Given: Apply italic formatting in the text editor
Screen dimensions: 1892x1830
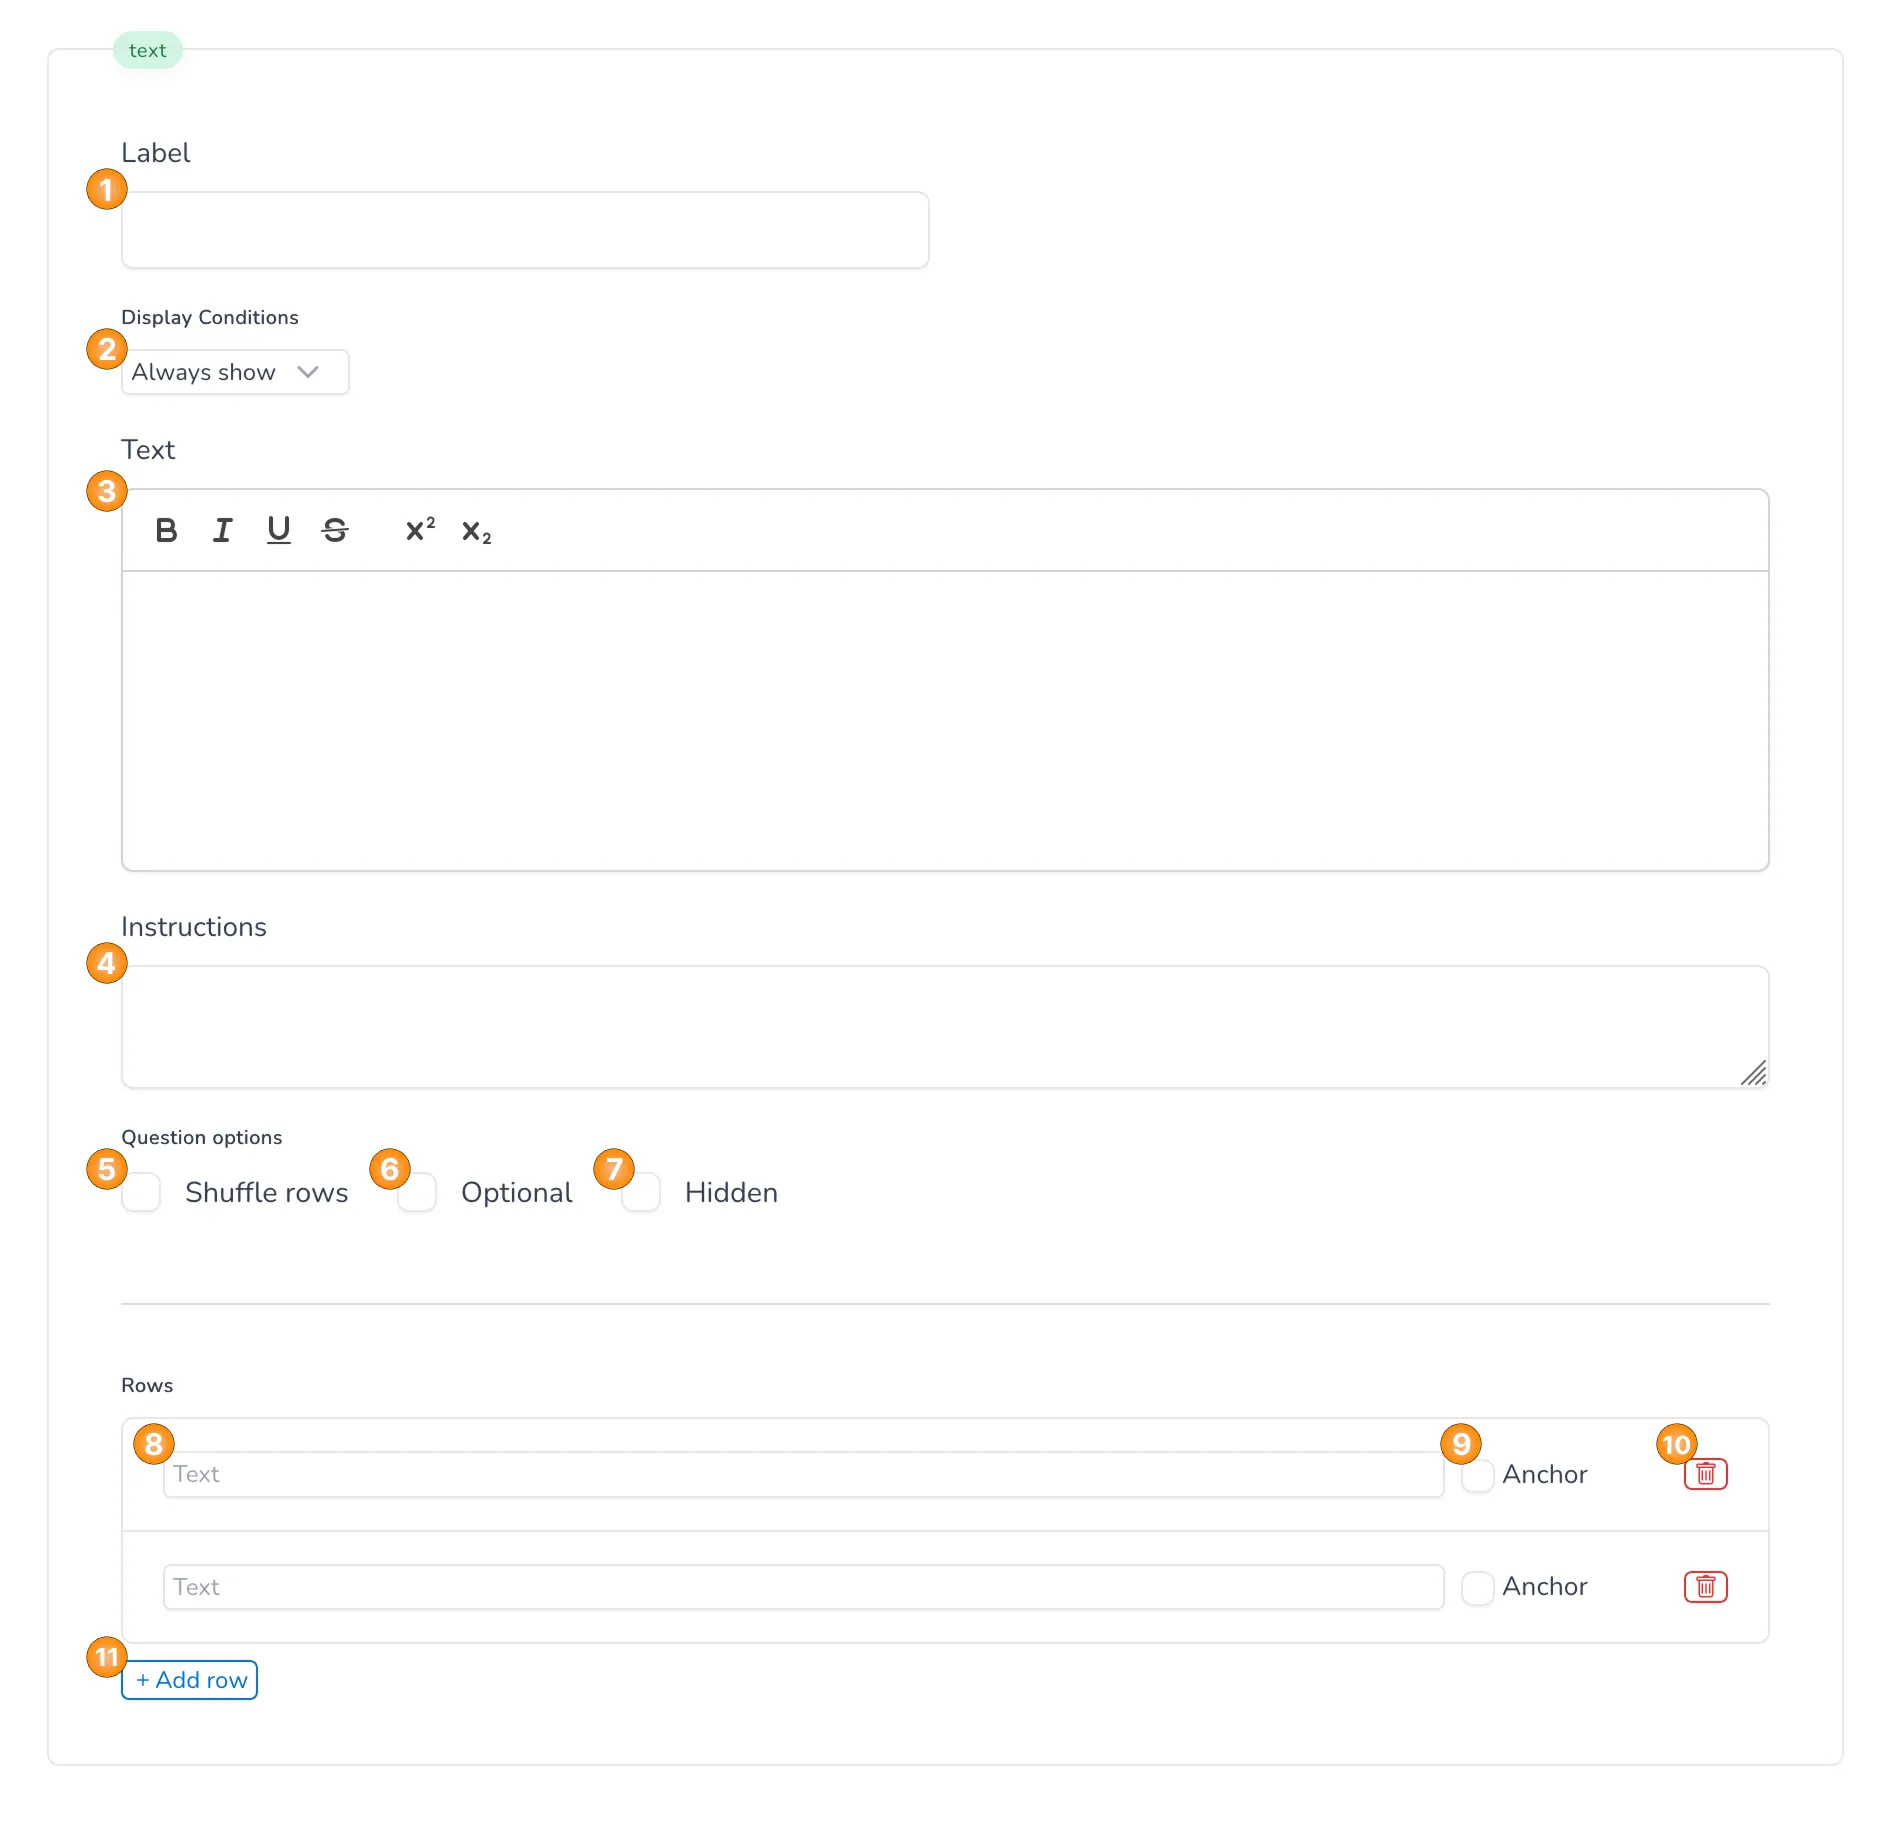Looking at the screenshot, I should (x=222, y=531).
